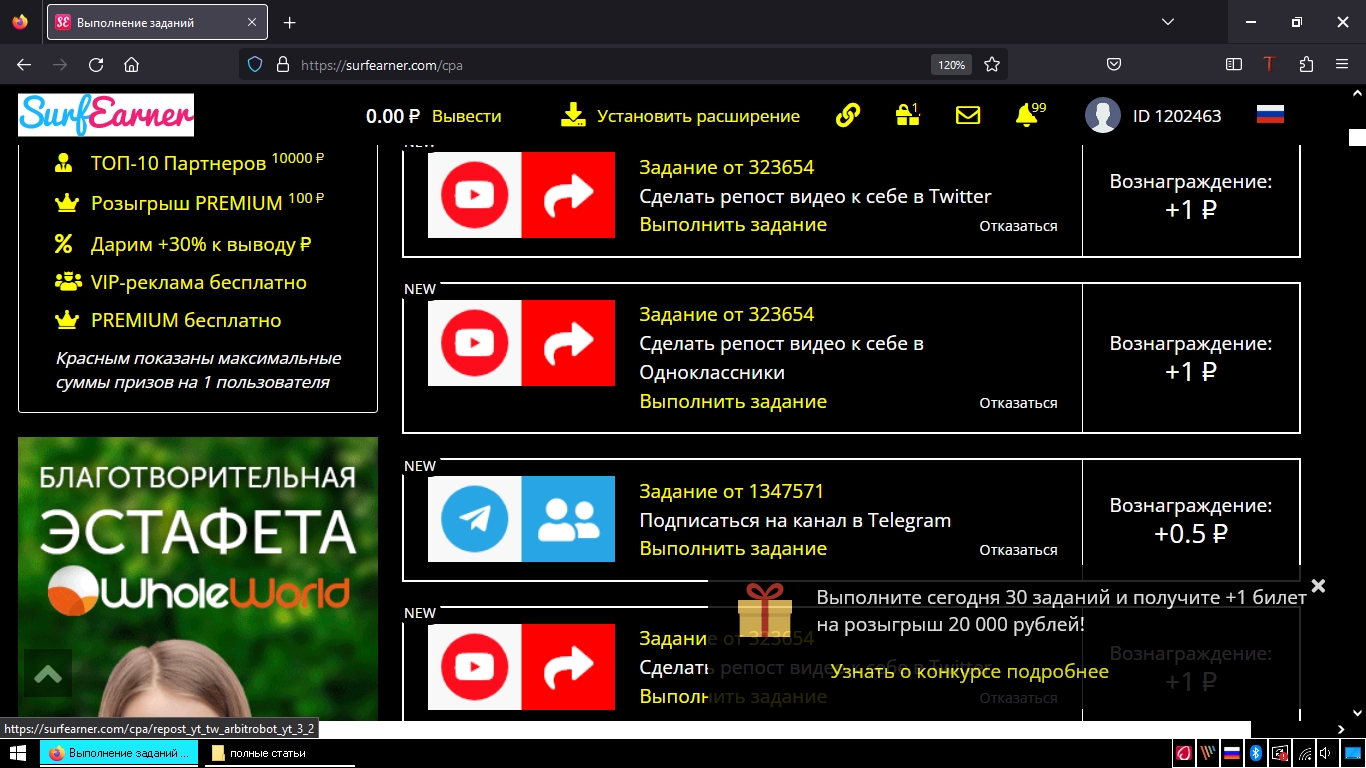Reset the 120% zoom indicator

(x=950, y=64)
